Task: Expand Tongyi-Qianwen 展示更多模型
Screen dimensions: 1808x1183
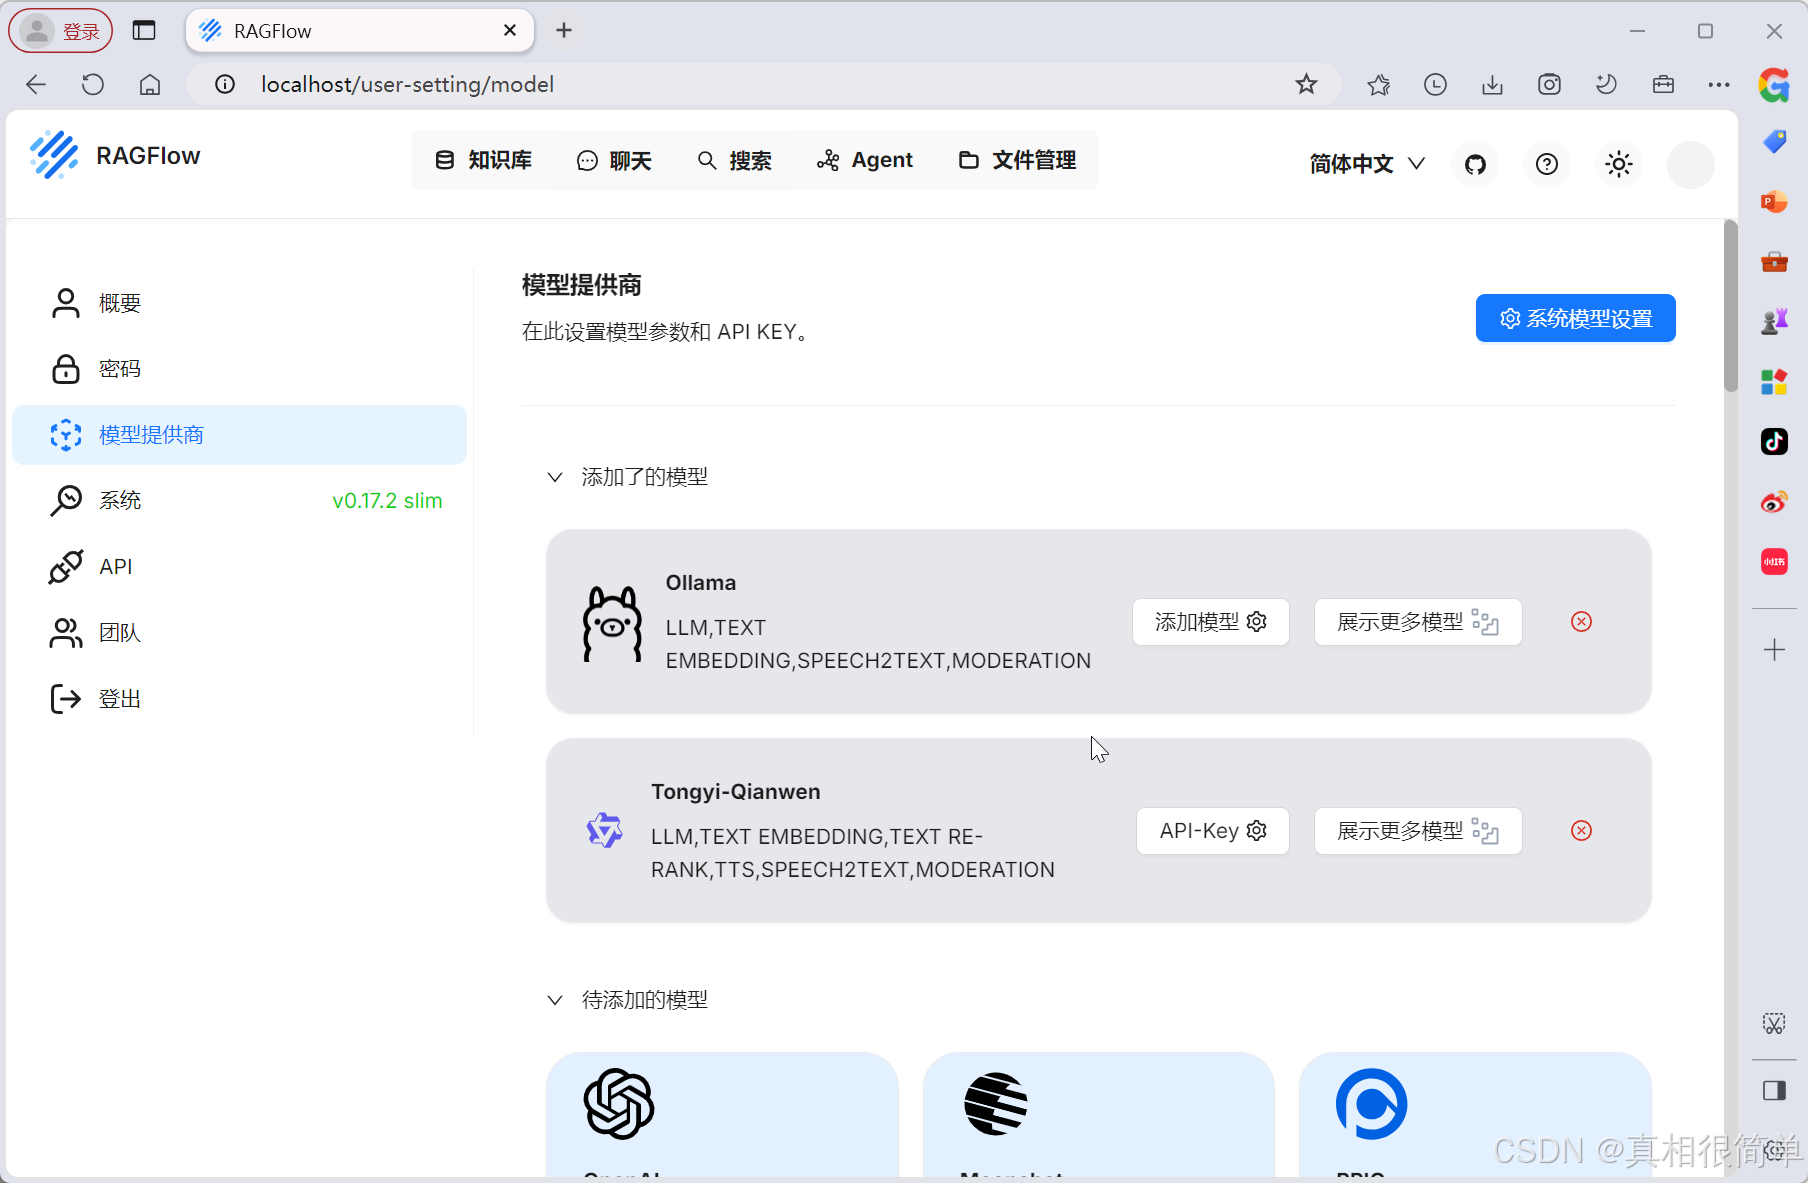Action: click(x=1418, y=831)
